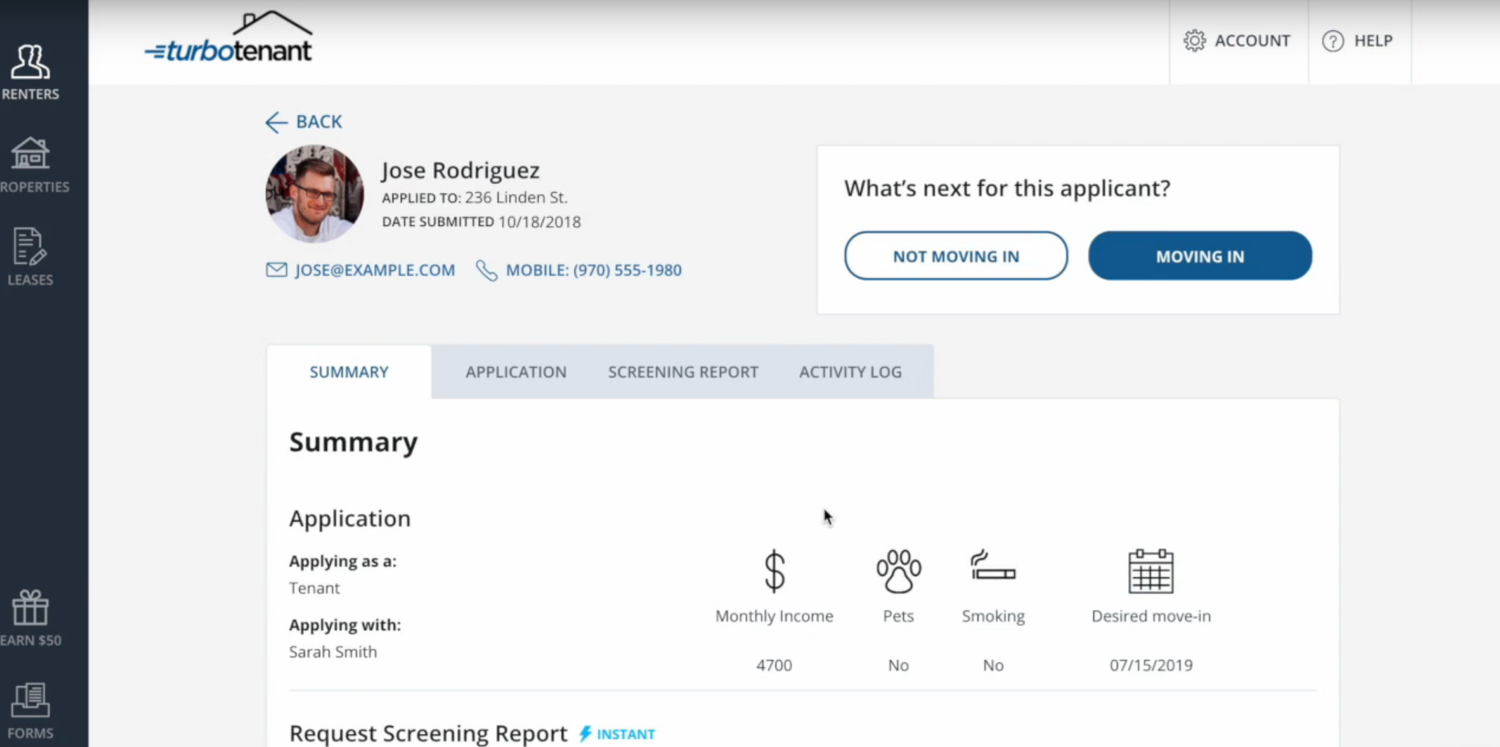Open the Leases sidebar icon

[30, 247]
